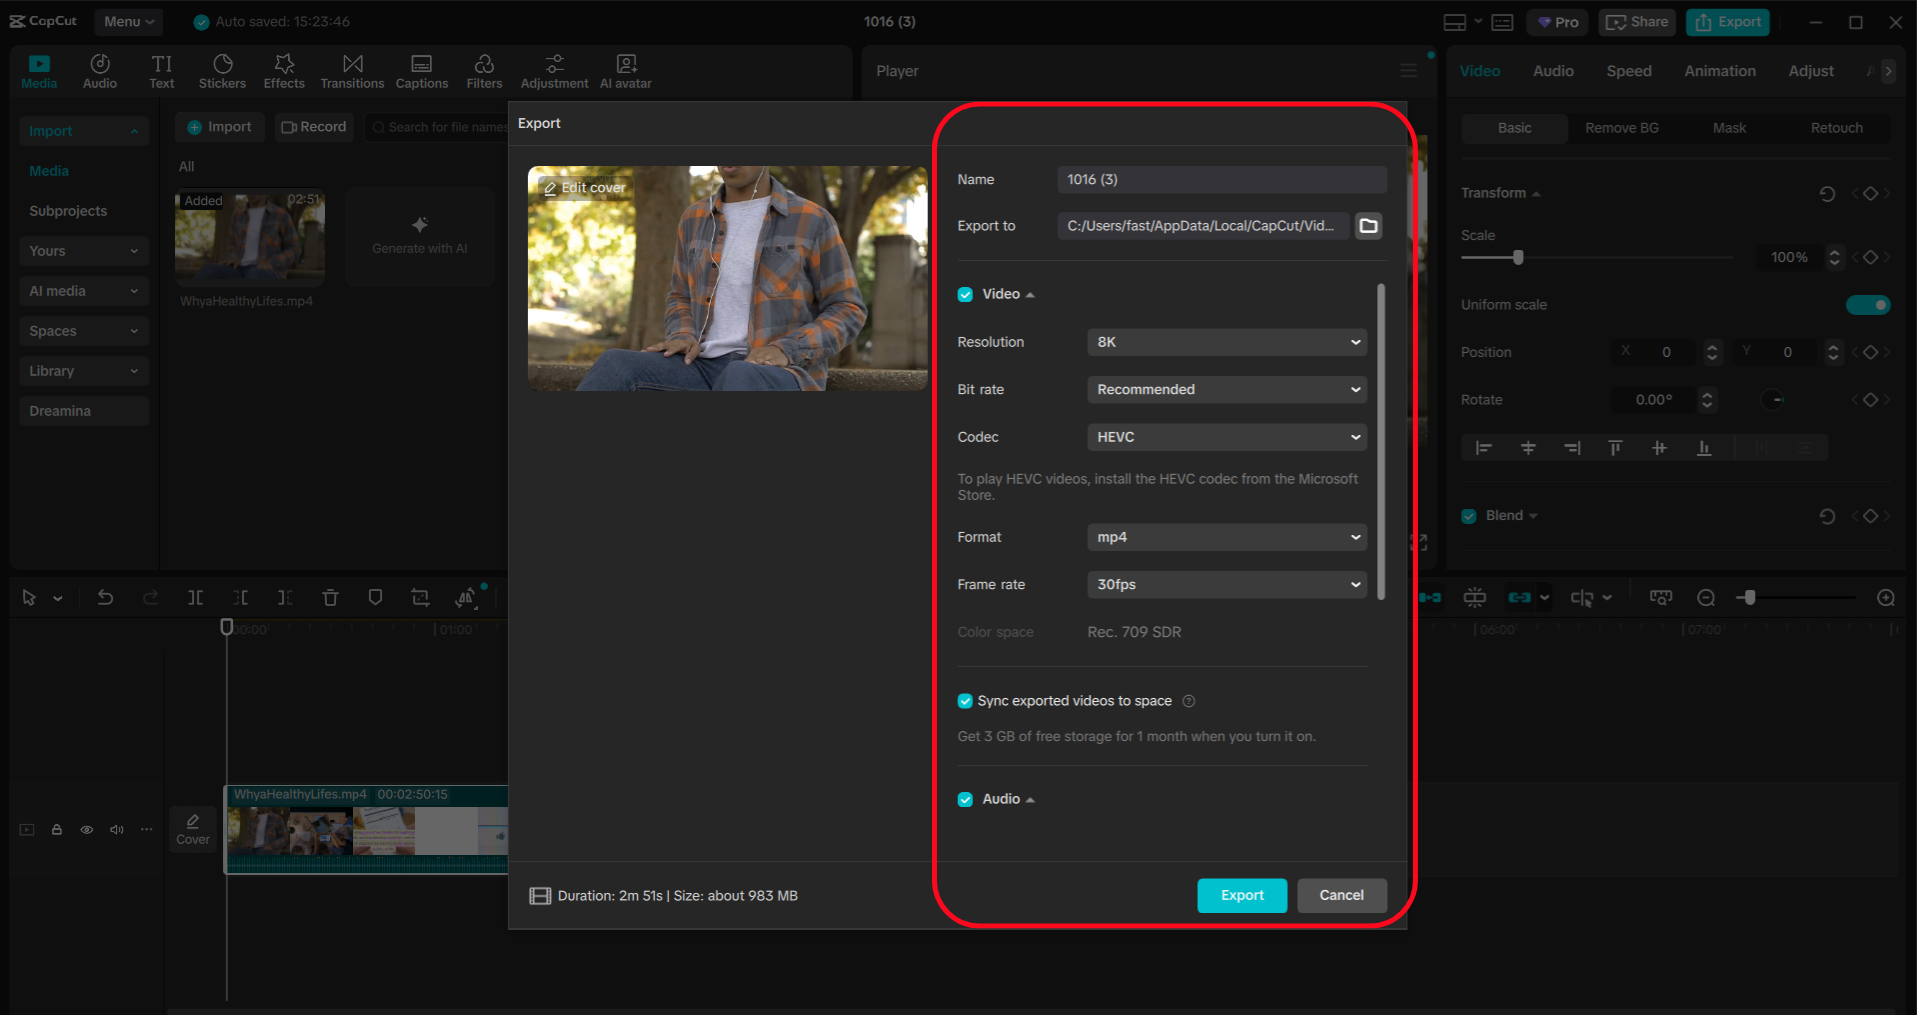
Task: Disable Sync exported videos to space
Action: pos(965,700)
